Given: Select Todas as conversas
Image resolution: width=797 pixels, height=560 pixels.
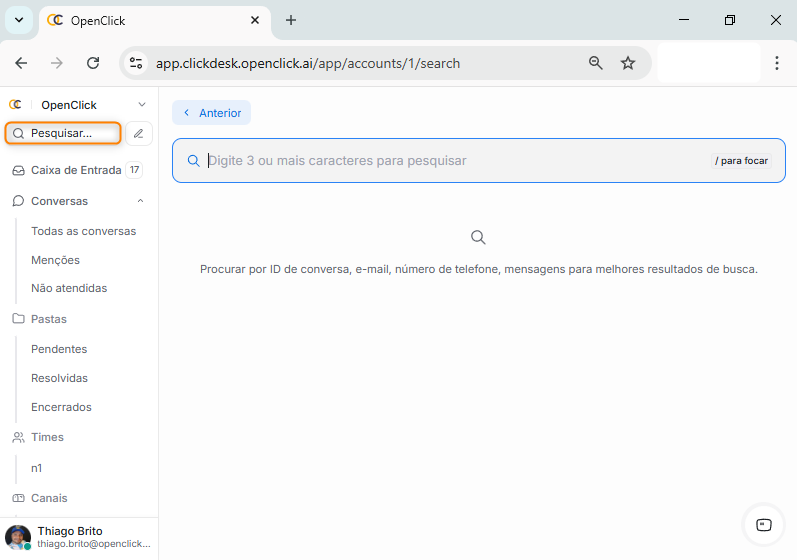Looking at the screenshot, I should pyautogui.click(x=83, y=231).
